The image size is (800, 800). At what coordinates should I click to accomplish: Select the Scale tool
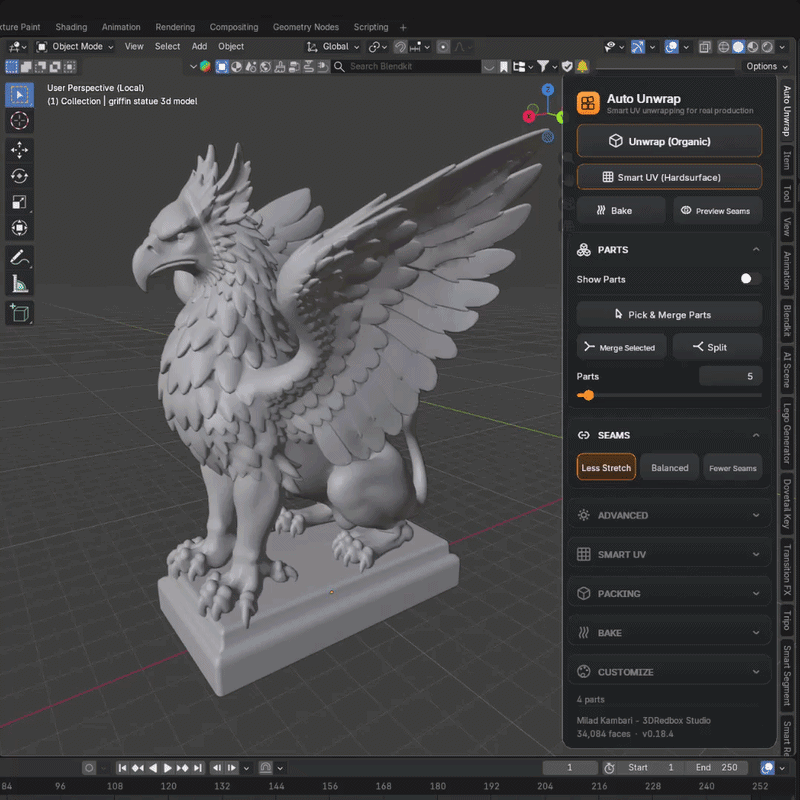coord(19,202)
